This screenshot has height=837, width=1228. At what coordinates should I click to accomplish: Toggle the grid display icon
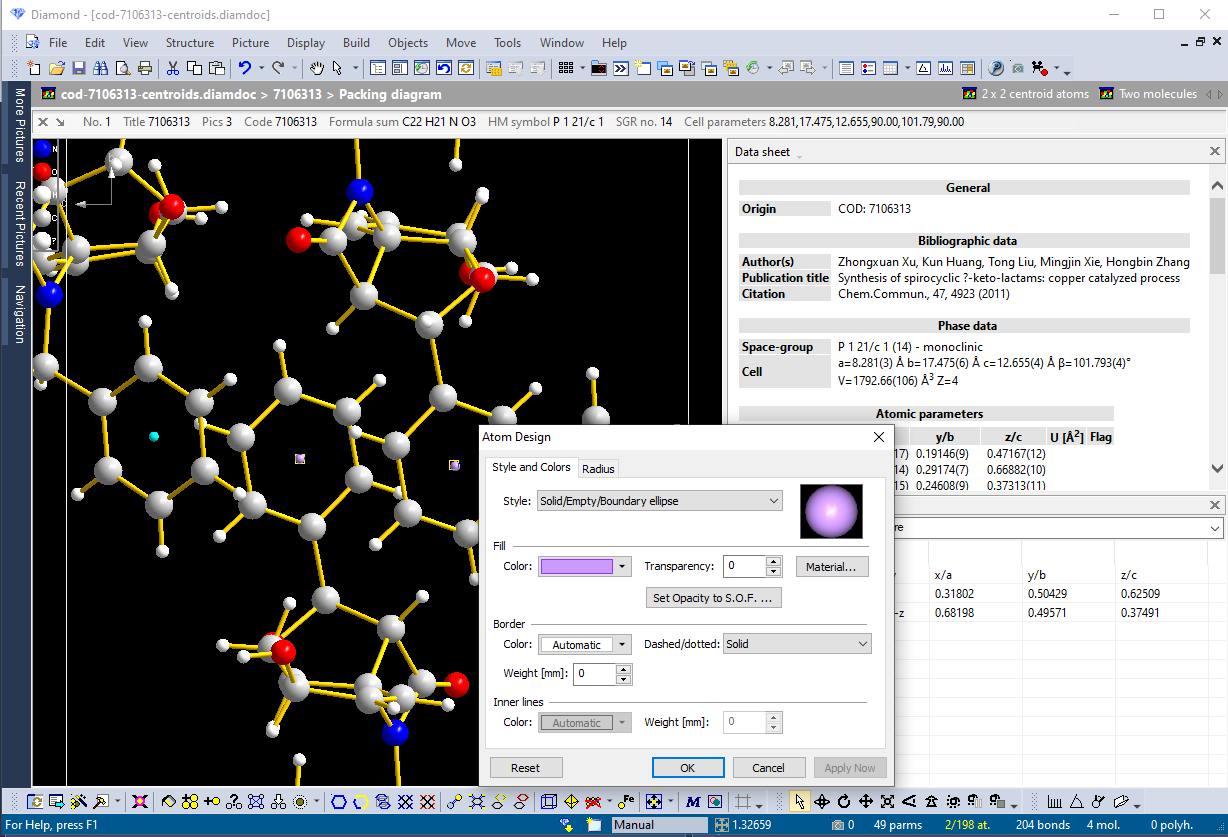pyautogui.click(x=742, y=801)
